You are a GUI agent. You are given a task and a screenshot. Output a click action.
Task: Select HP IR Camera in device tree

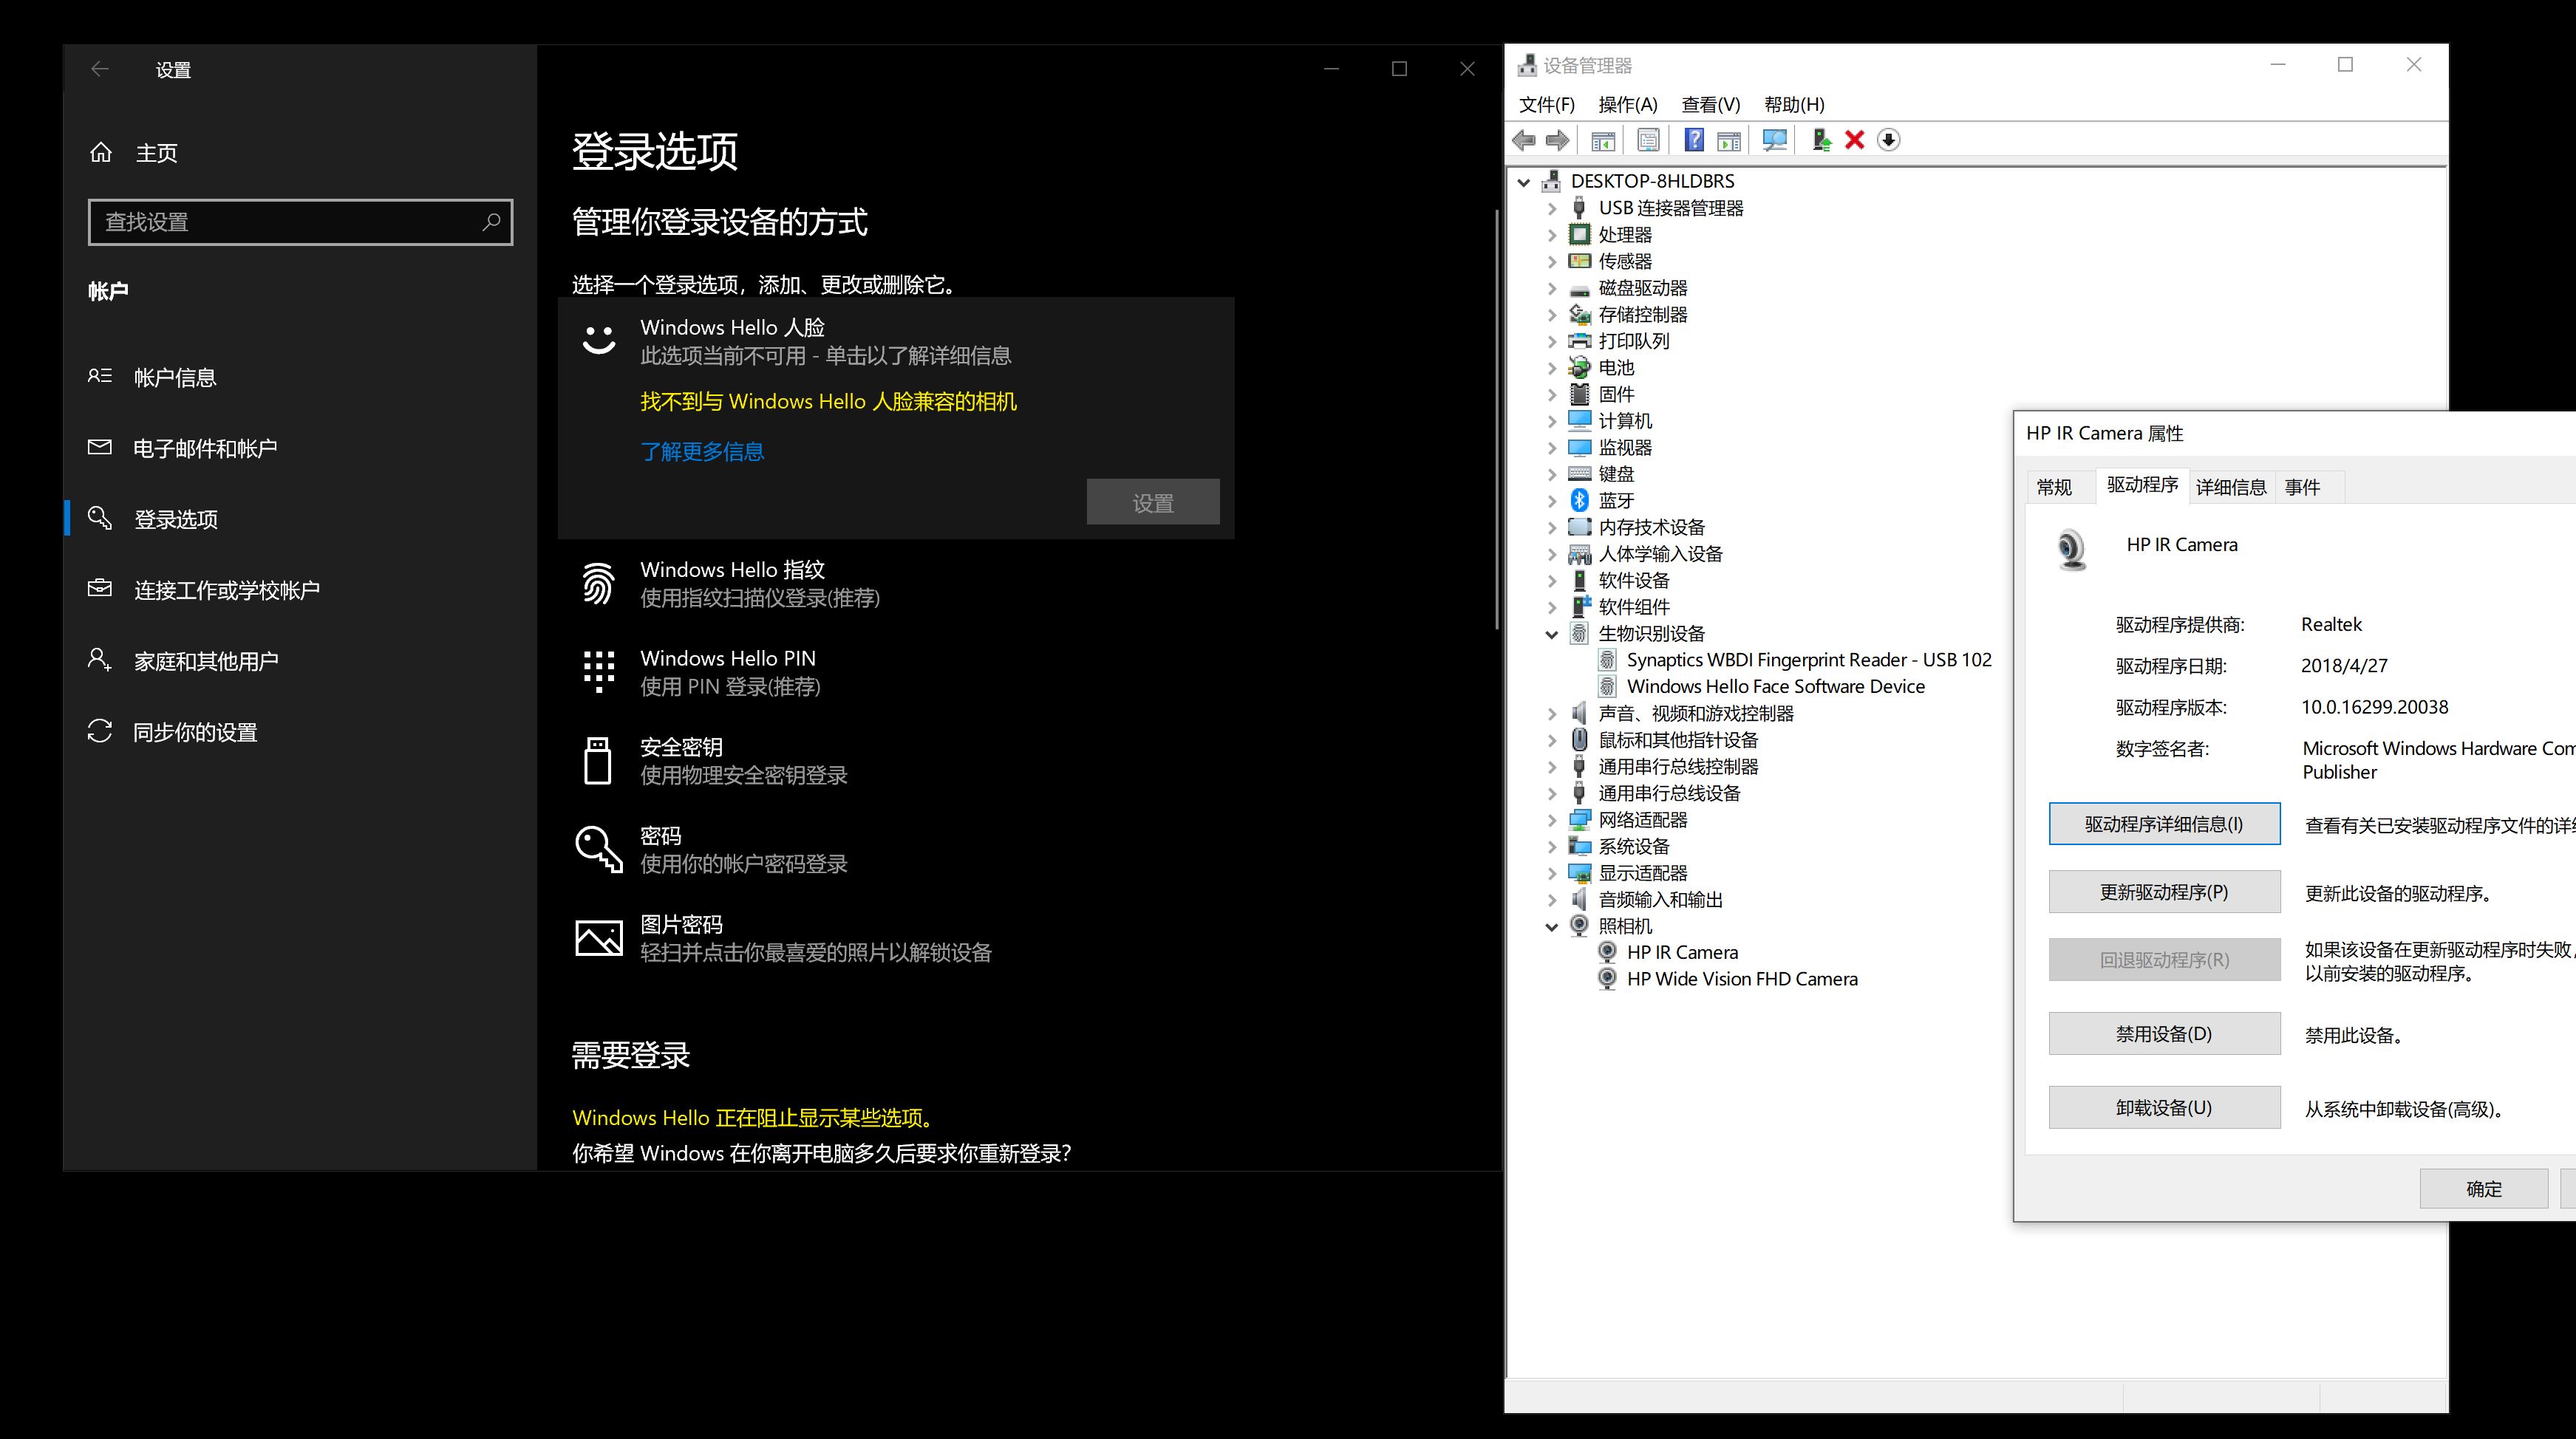(x=1682, y=952)
